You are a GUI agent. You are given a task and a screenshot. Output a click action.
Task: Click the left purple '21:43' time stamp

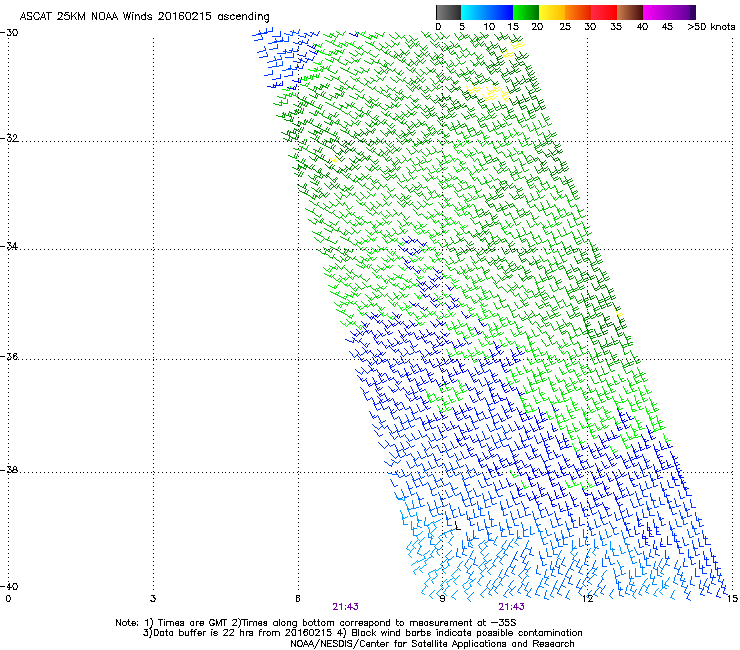[x=345, y=607]
